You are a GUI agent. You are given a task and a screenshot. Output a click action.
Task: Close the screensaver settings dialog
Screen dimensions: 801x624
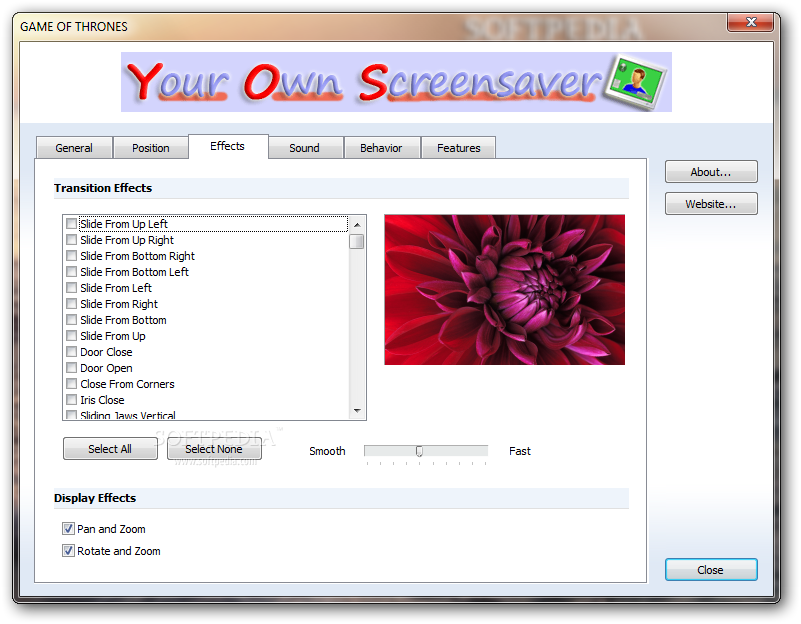click(711, 570)
